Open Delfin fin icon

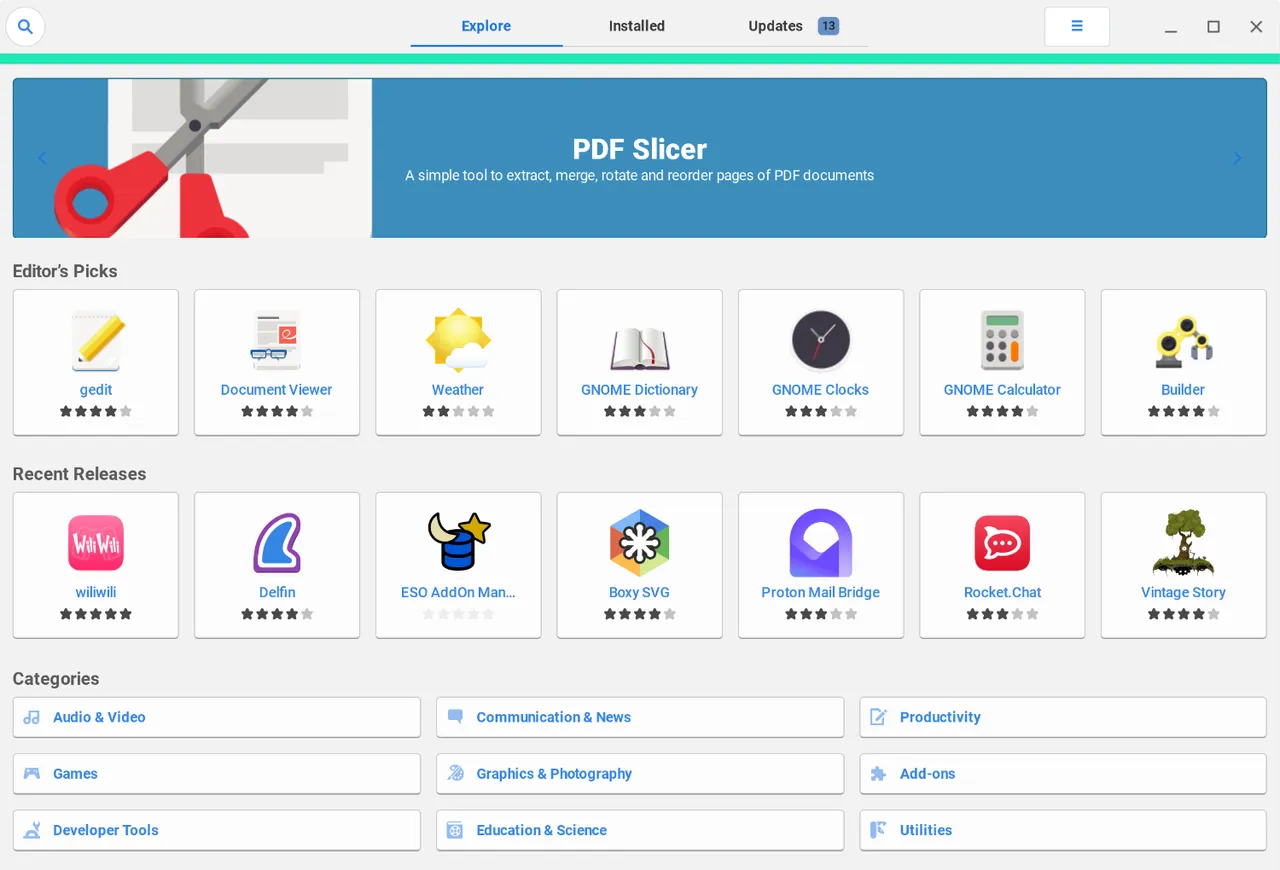pyautogui.click(x=277, y=543)
